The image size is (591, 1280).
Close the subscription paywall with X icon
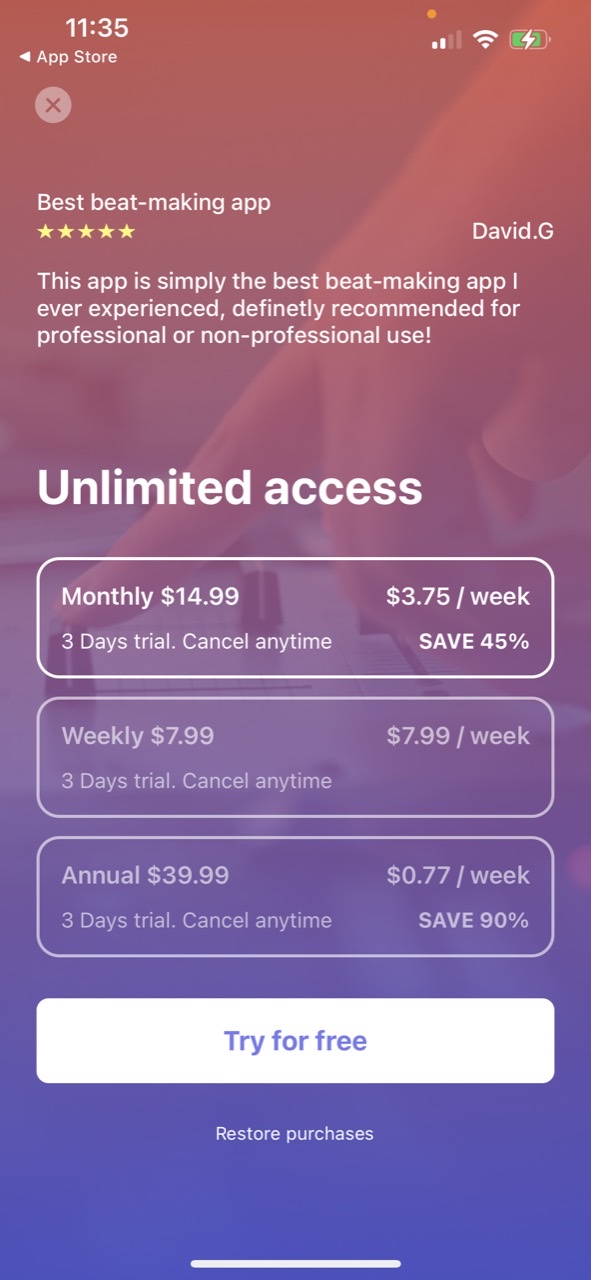click(53, 105)
